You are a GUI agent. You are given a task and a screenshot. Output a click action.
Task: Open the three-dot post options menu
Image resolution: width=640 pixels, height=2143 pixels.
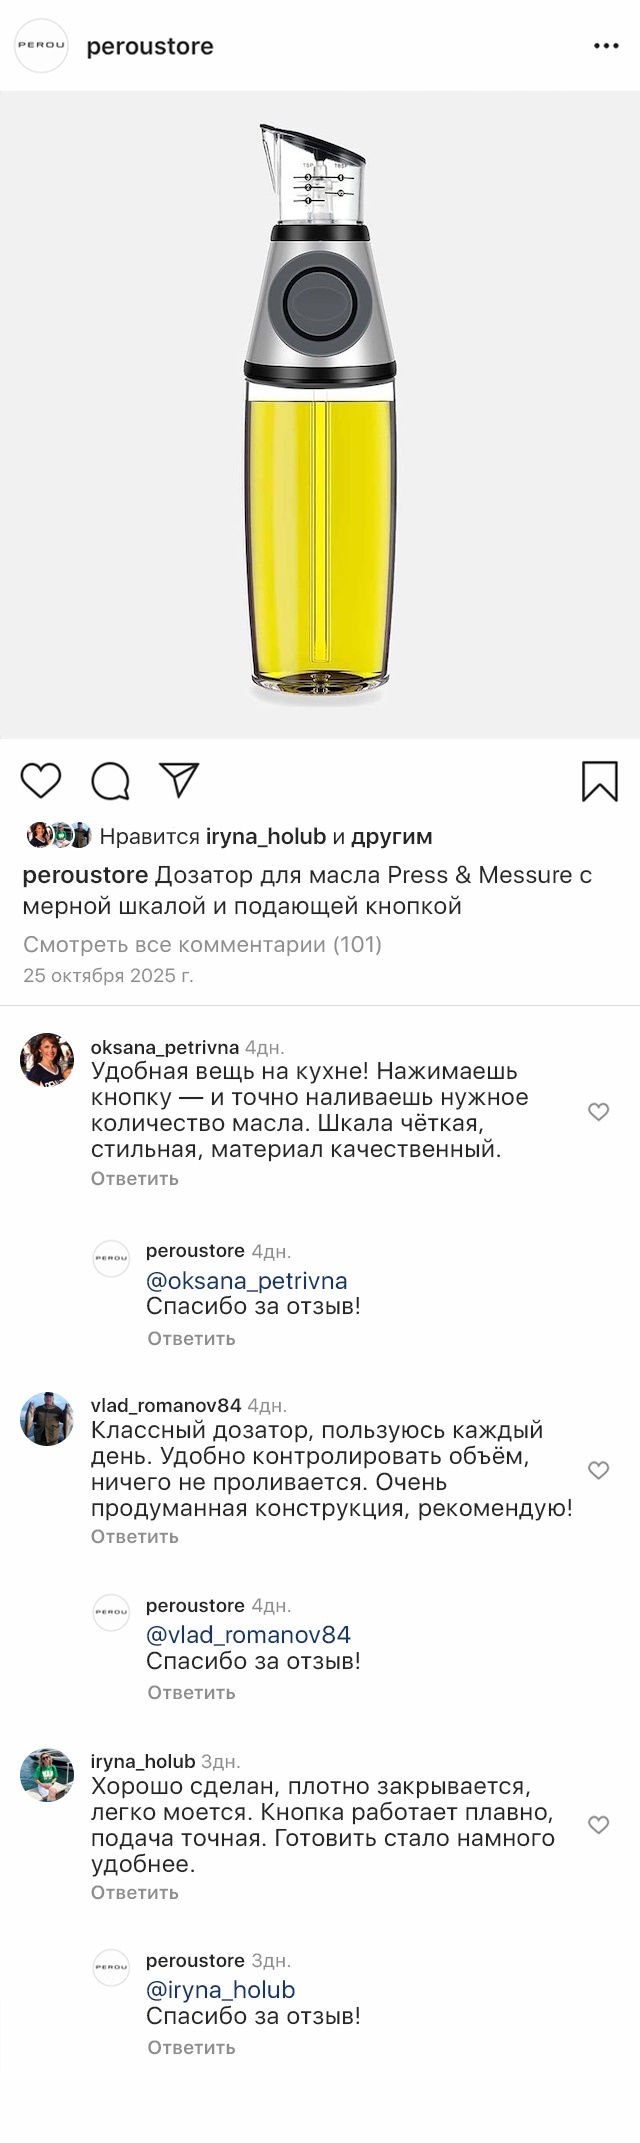pos(606,46)
